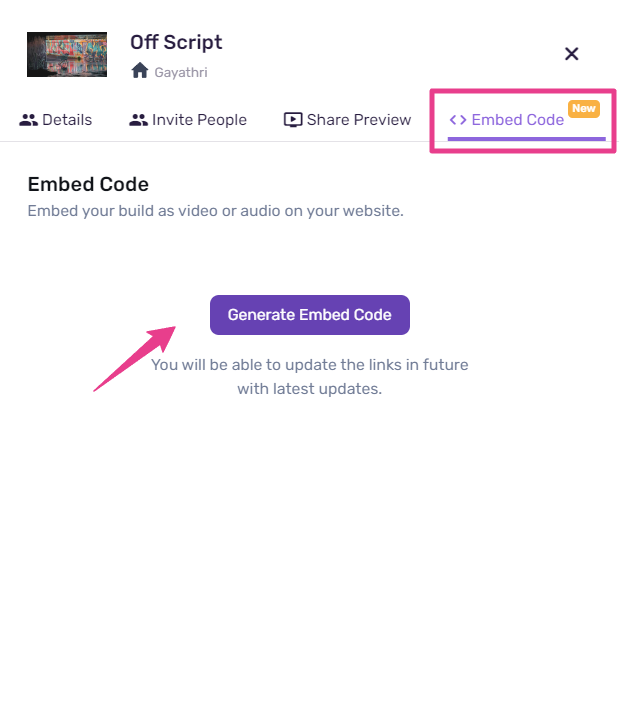Viewport: 619px width, 704px height.
Task: Click the home icon next to Gayathri
Action: tap(140, 71)
